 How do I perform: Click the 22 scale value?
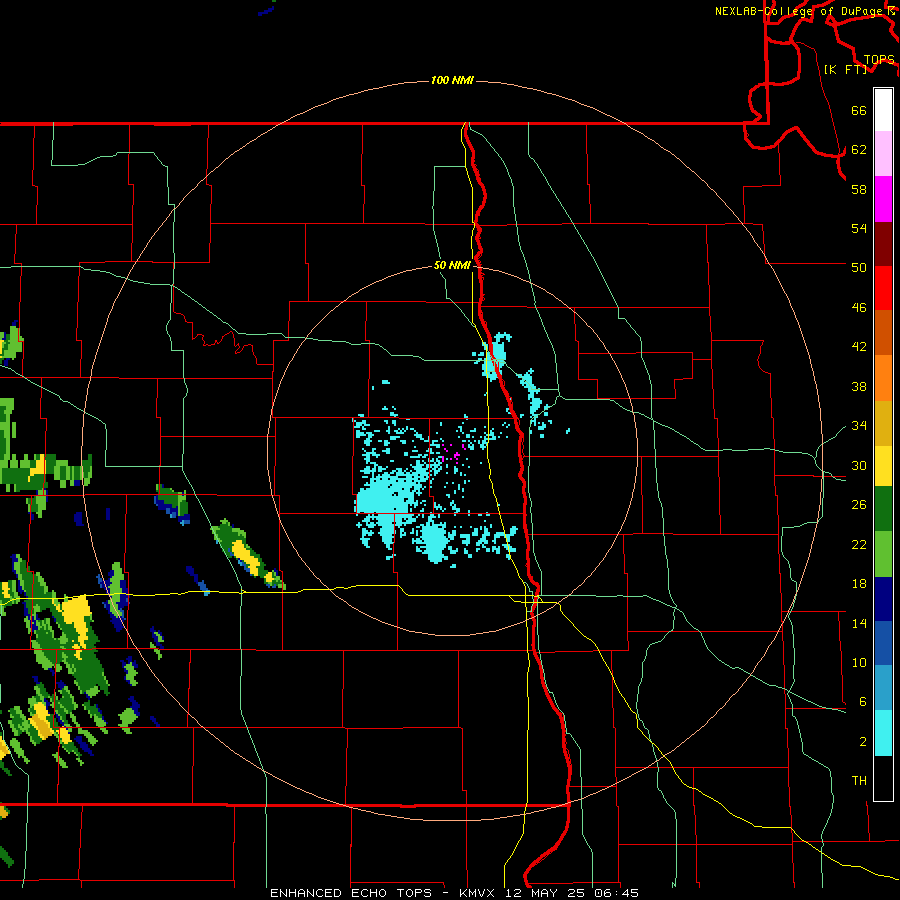[859, 544]
